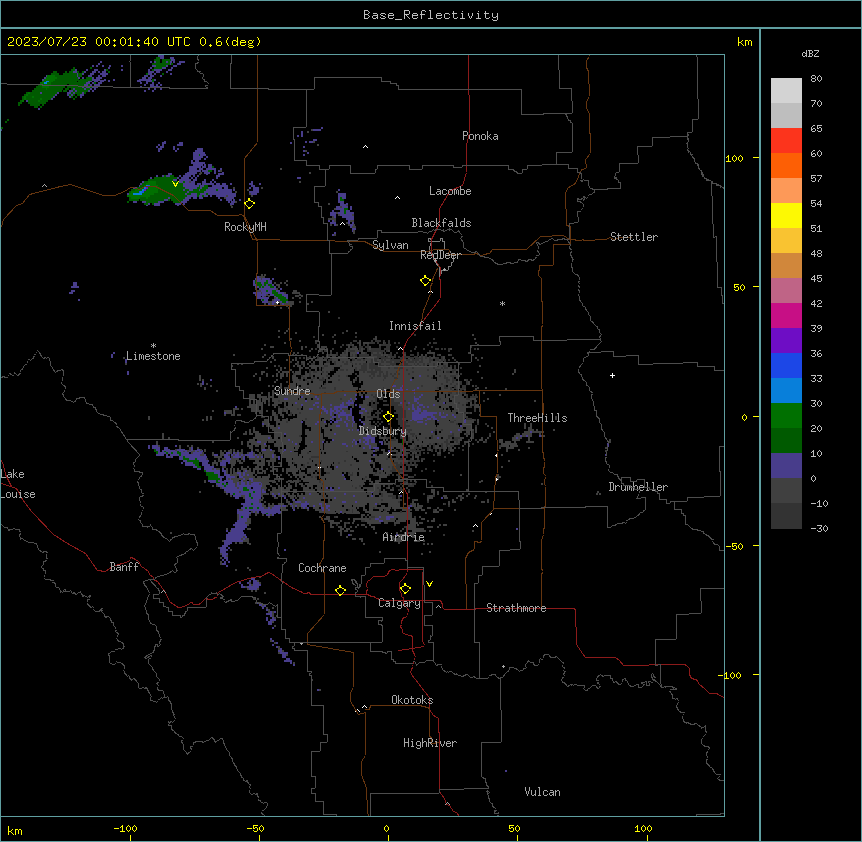Click the white asterisk east of Innisfail
This screenshot has width=862, height=842.
click(x=502, y=303)
